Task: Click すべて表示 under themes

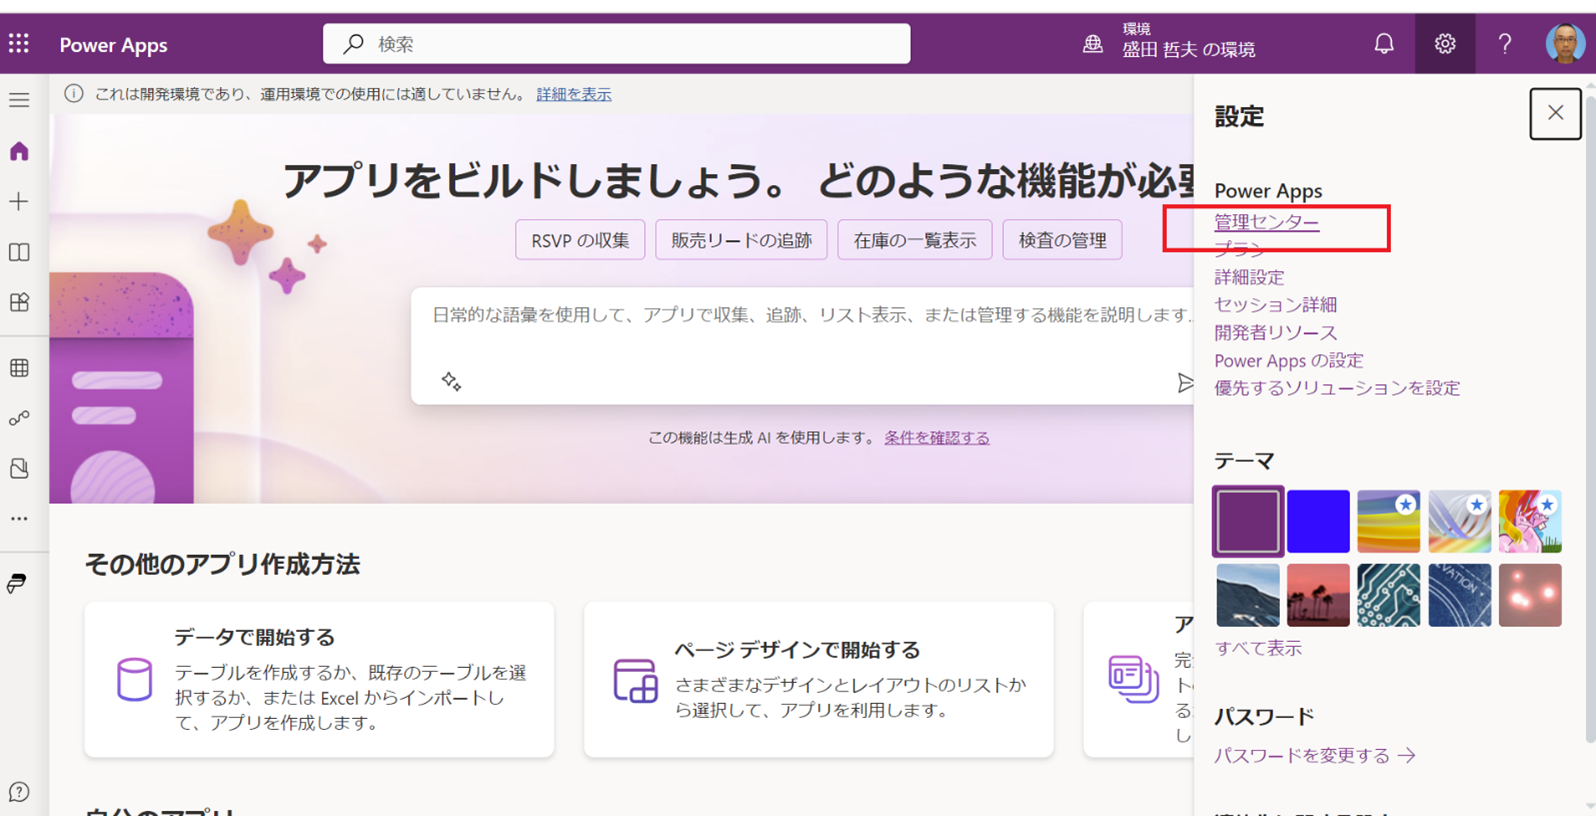Action: click(x=1258, y=648)
